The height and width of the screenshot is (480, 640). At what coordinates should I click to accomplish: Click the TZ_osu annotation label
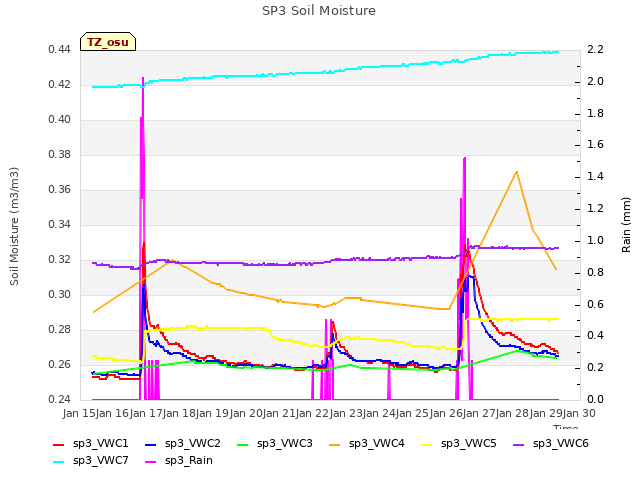(x=108, y=42)
